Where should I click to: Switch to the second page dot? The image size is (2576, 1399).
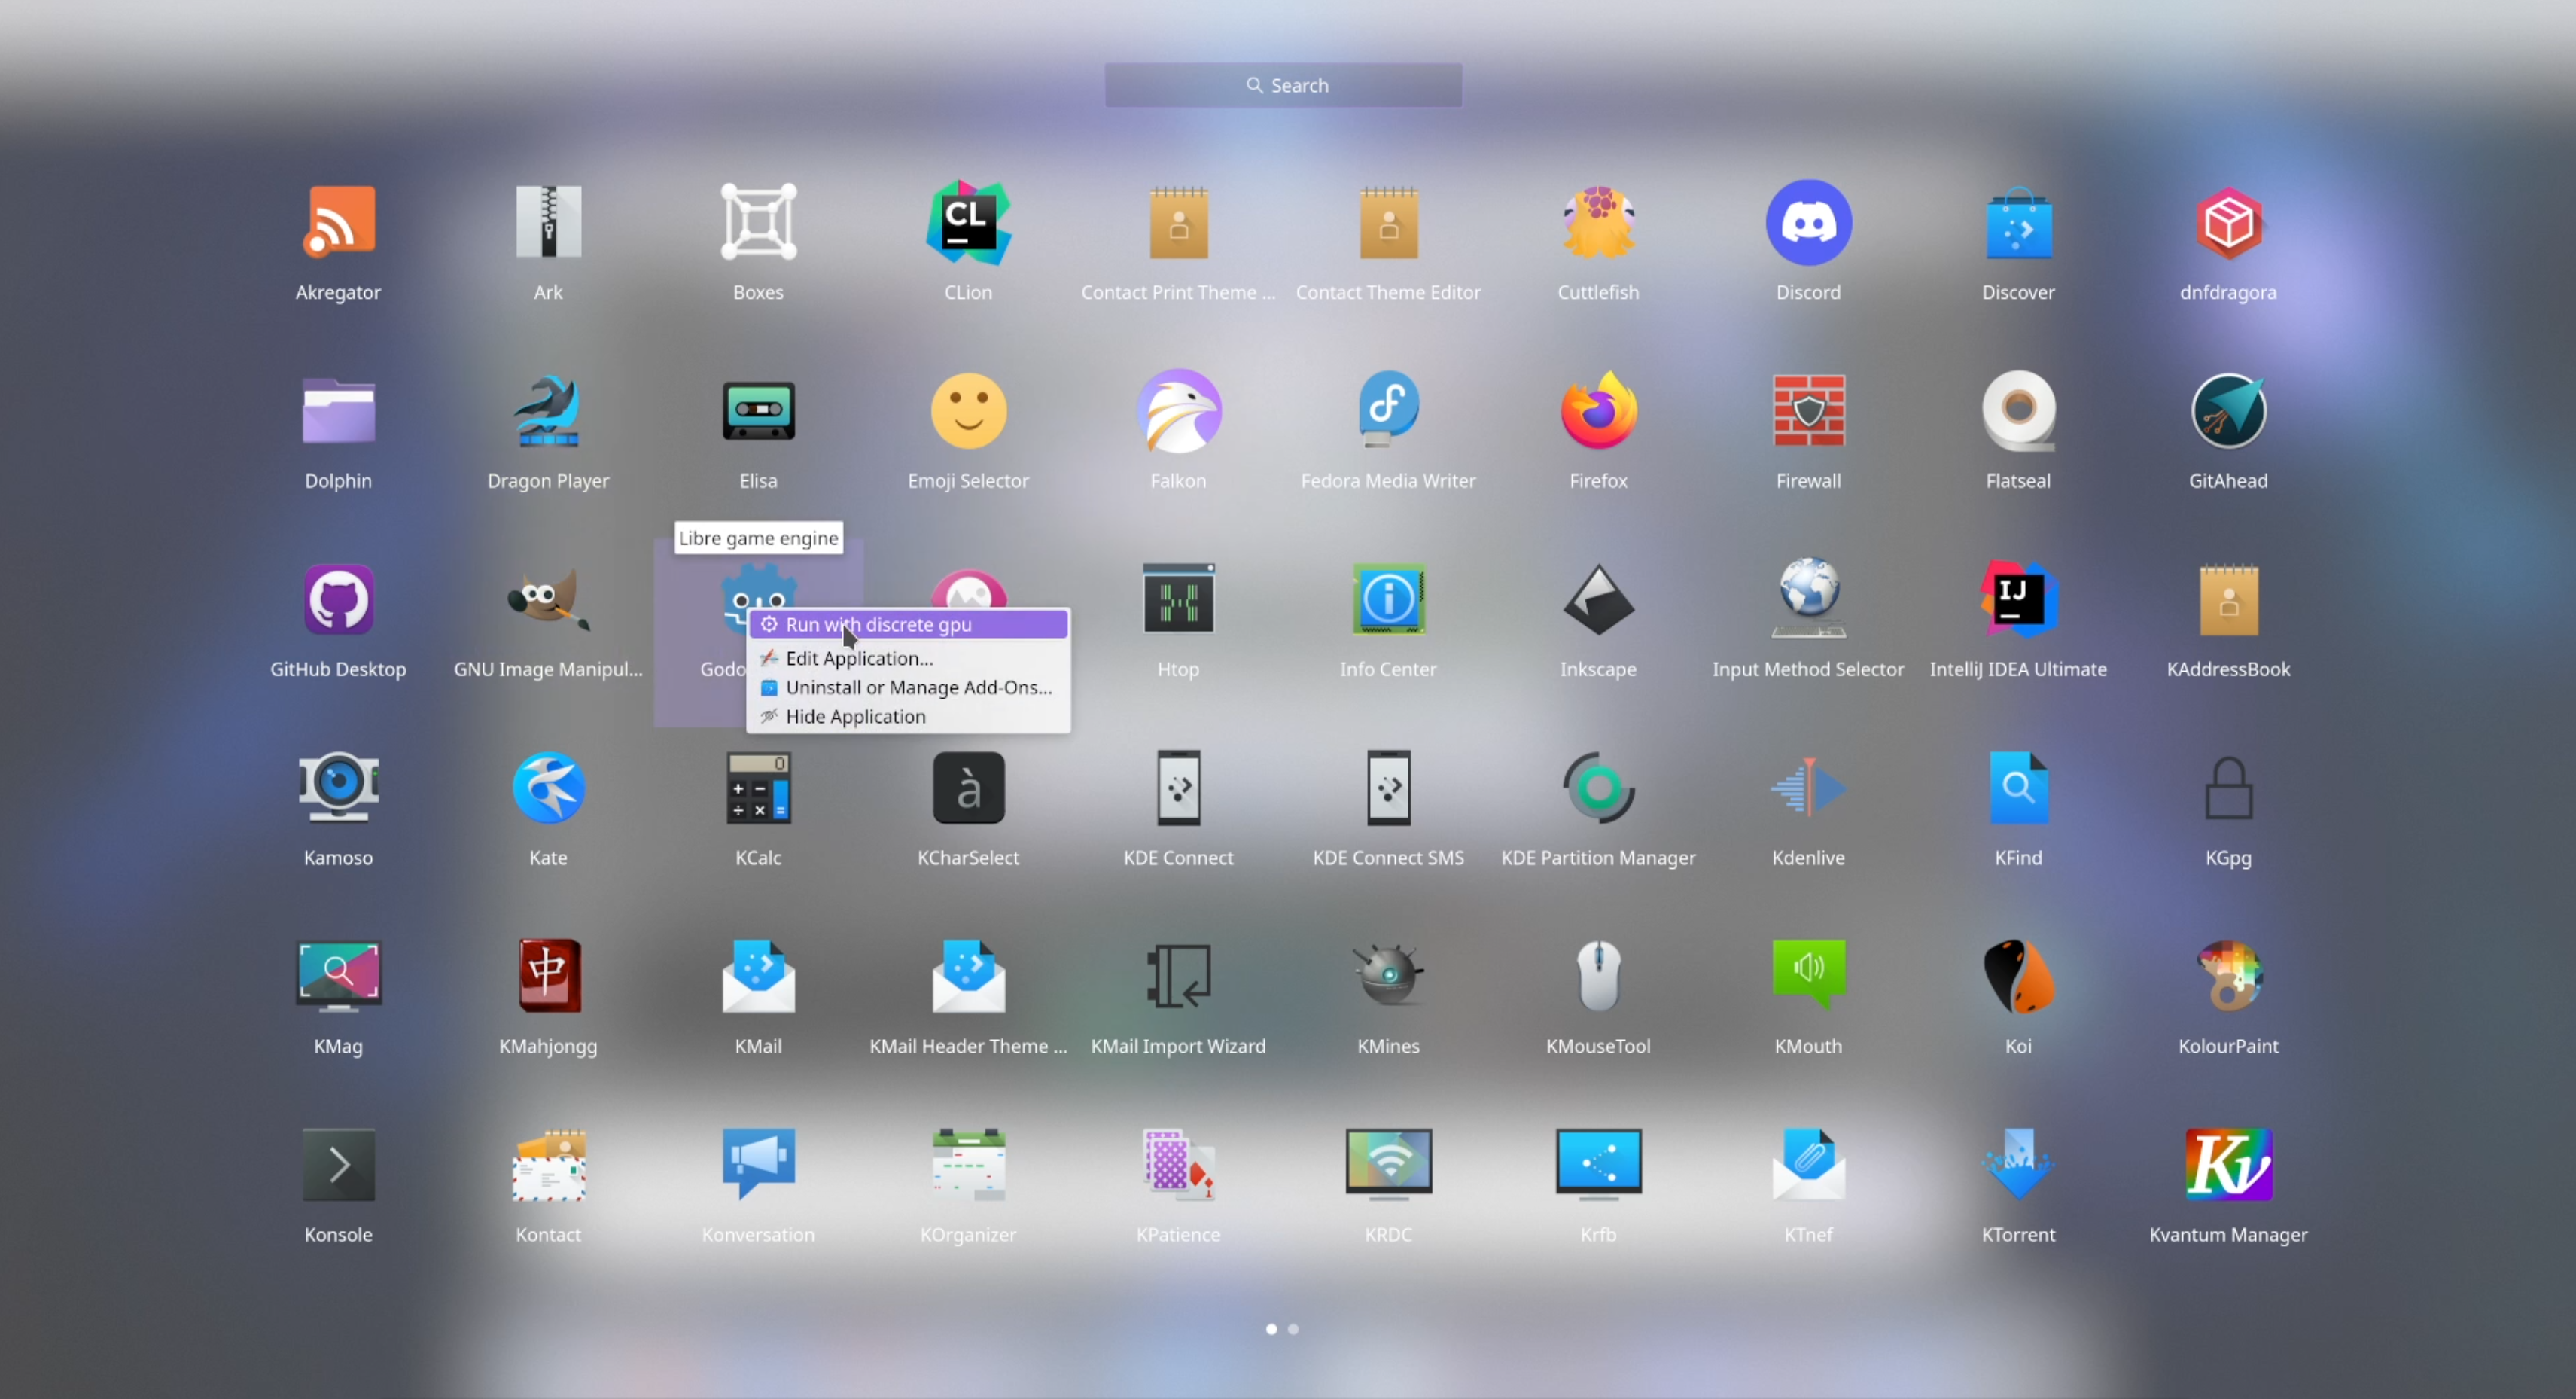coord(1293,1329)
